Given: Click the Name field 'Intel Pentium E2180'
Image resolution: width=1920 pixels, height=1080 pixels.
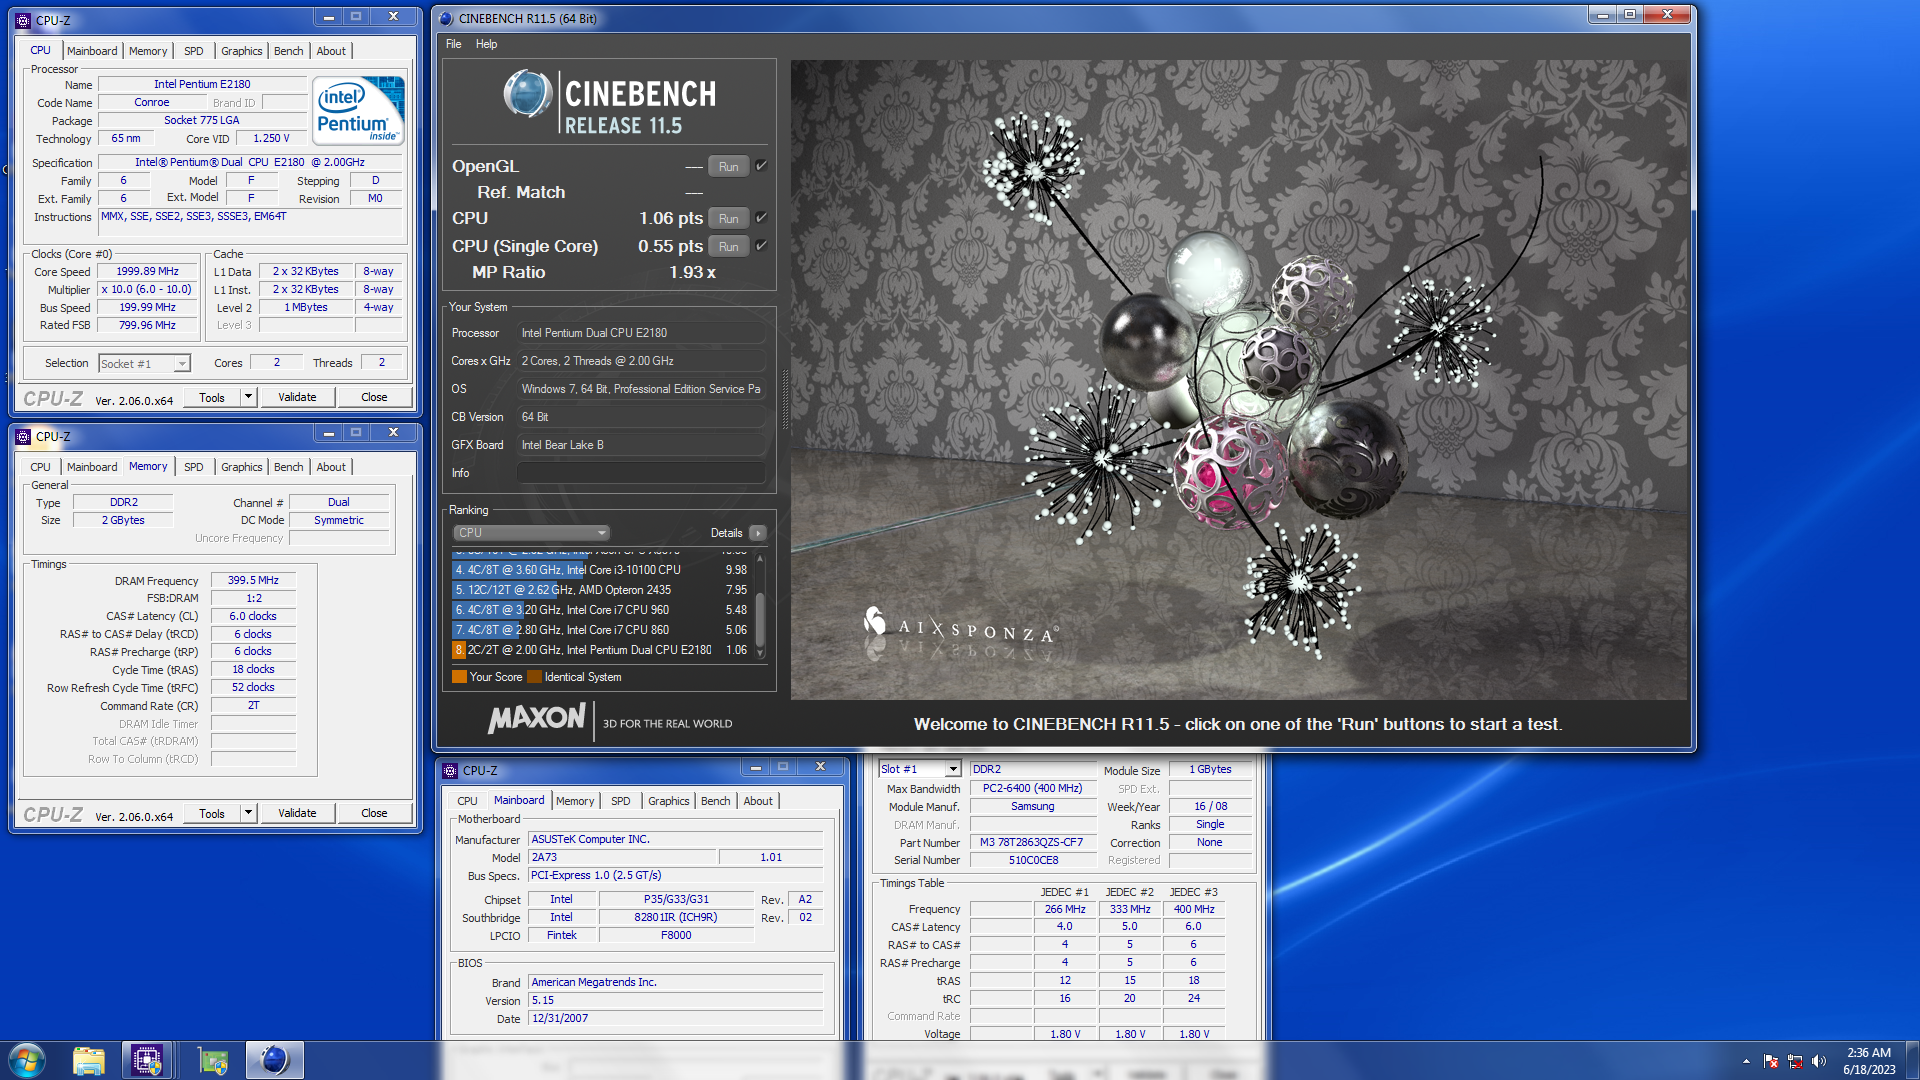Looking at the screenshot, I should [202, 84].
